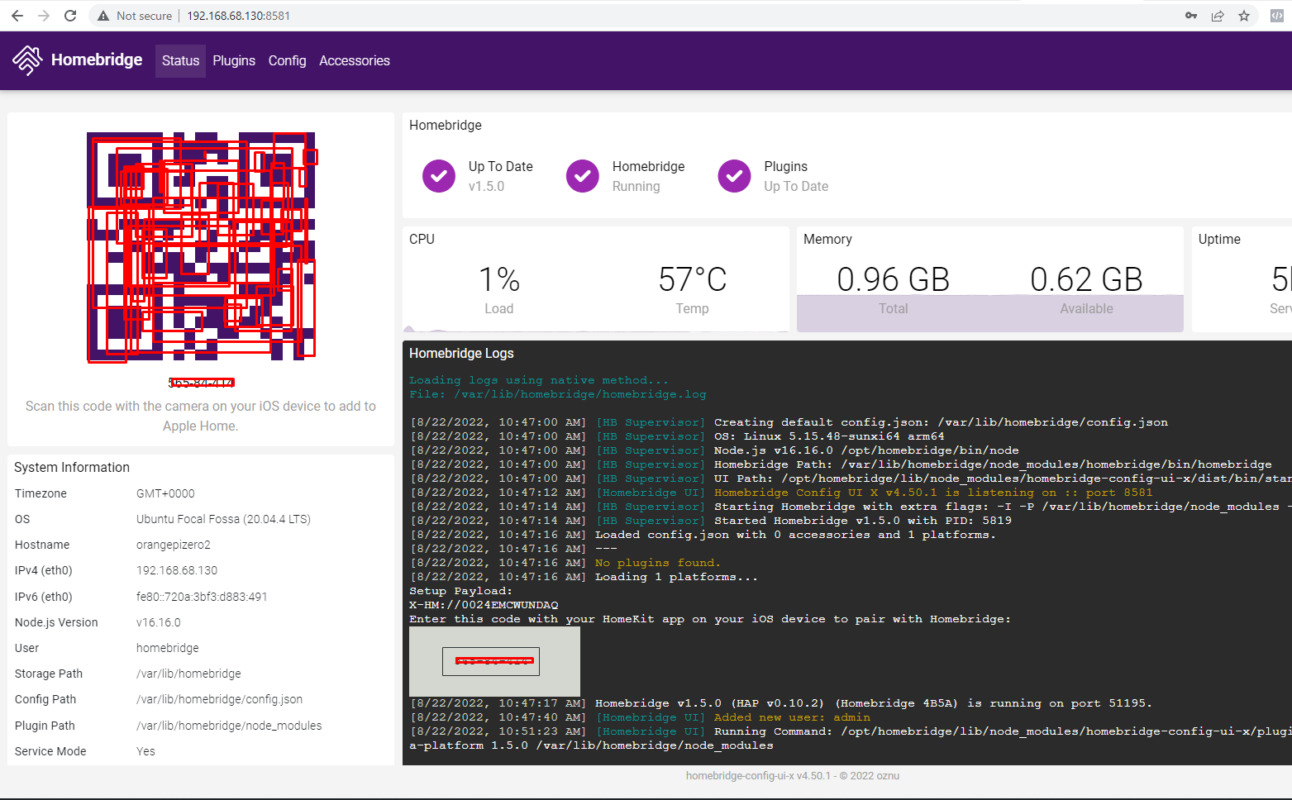Click the browser forward arrow
The height and width of the screenshot is (800, 1292).
coord(43,16)
